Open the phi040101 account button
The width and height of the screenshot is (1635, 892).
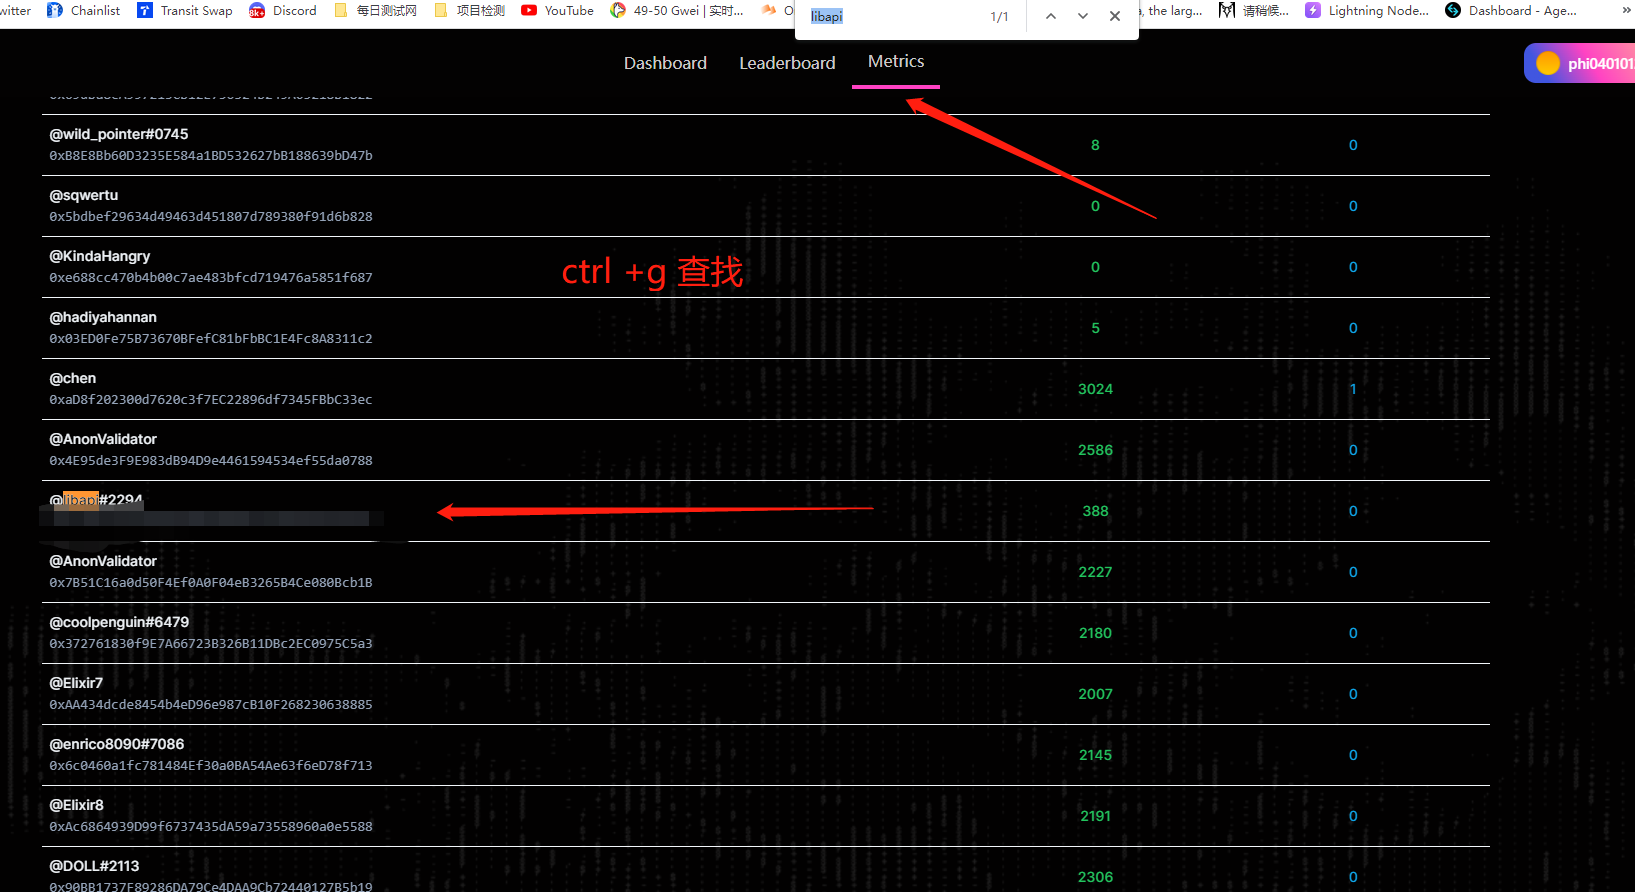point(1580,63)
